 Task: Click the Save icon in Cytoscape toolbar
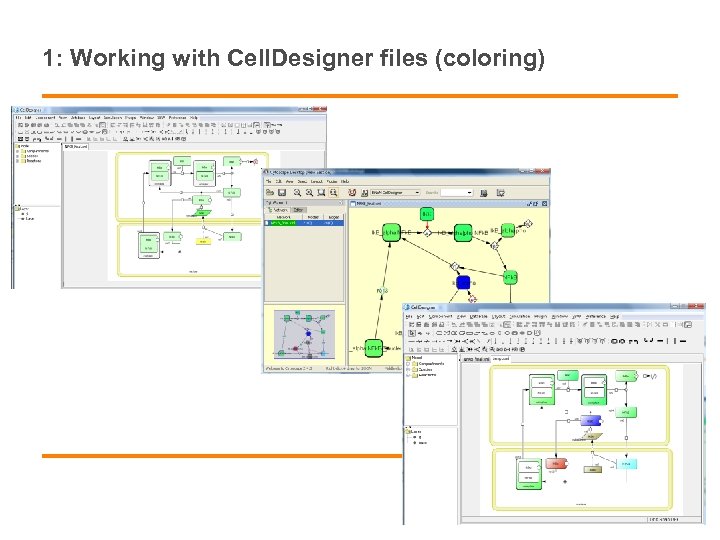282,192
